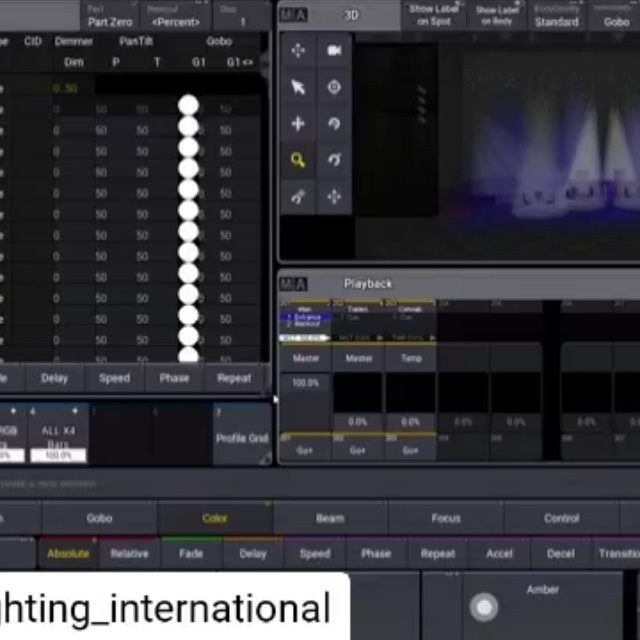Click the Go+ button under Tables executor
640x640 pixels.
click(x=358, y=450)
